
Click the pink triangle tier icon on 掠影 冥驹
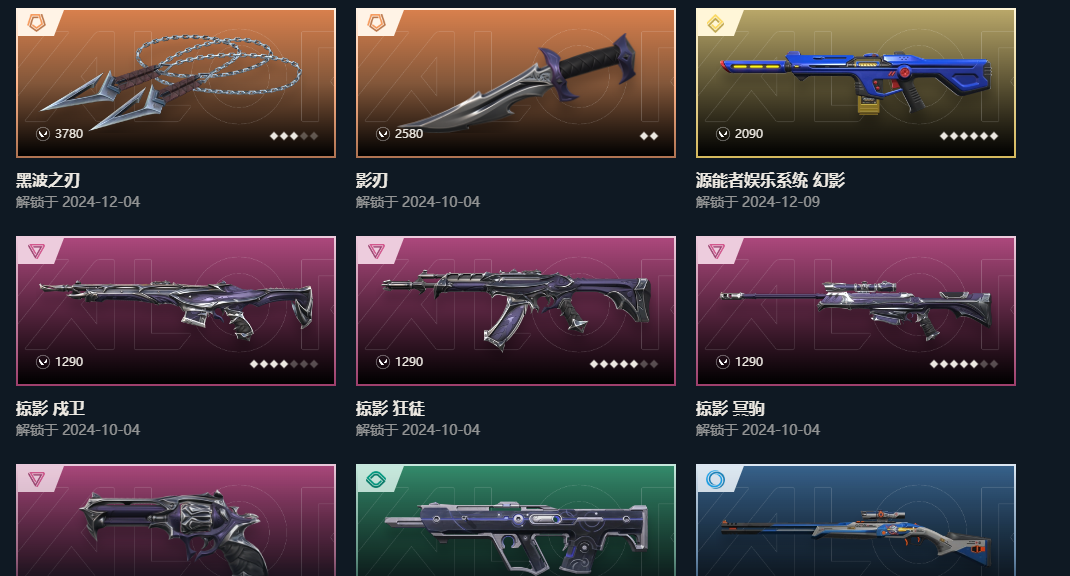click(716, 251)
